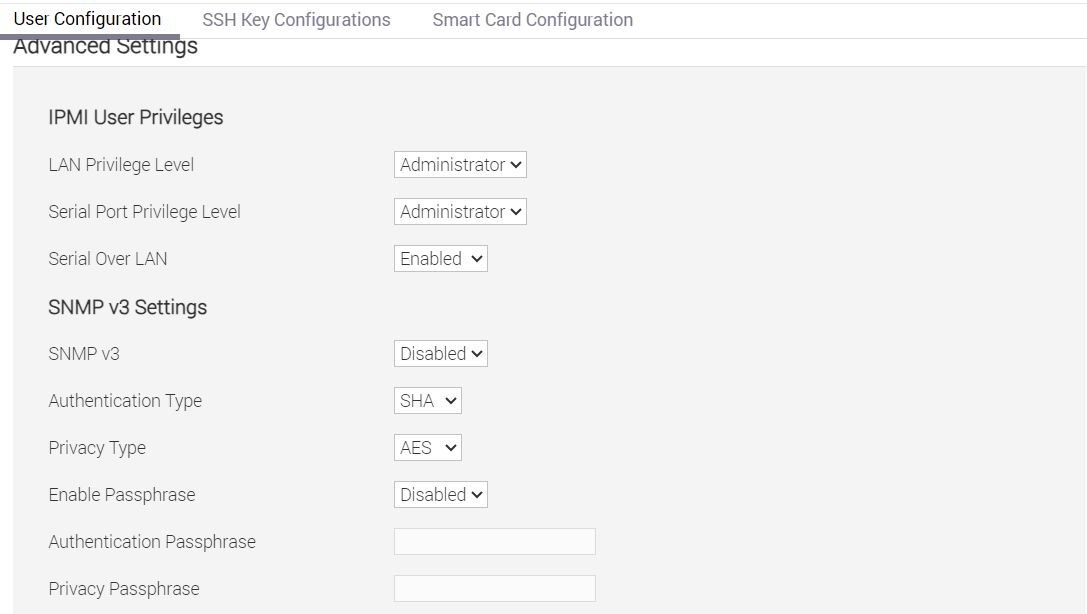Click the SHA Authentication Type selector
The height and width of the screenshot is (614, 1087).
click(427, 400)
